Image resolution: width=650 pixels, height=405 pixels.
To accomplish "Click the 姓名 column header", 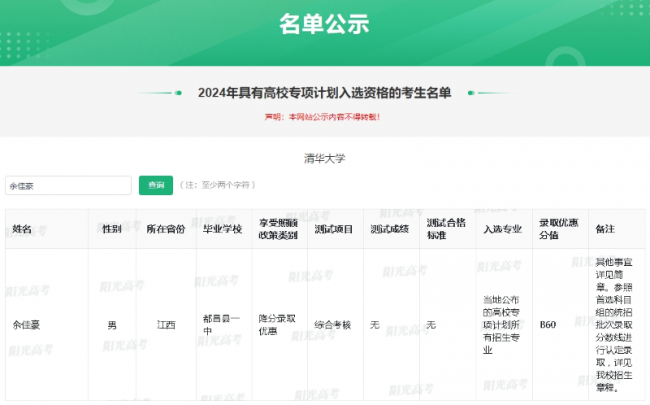I will [x=22, y=229].
